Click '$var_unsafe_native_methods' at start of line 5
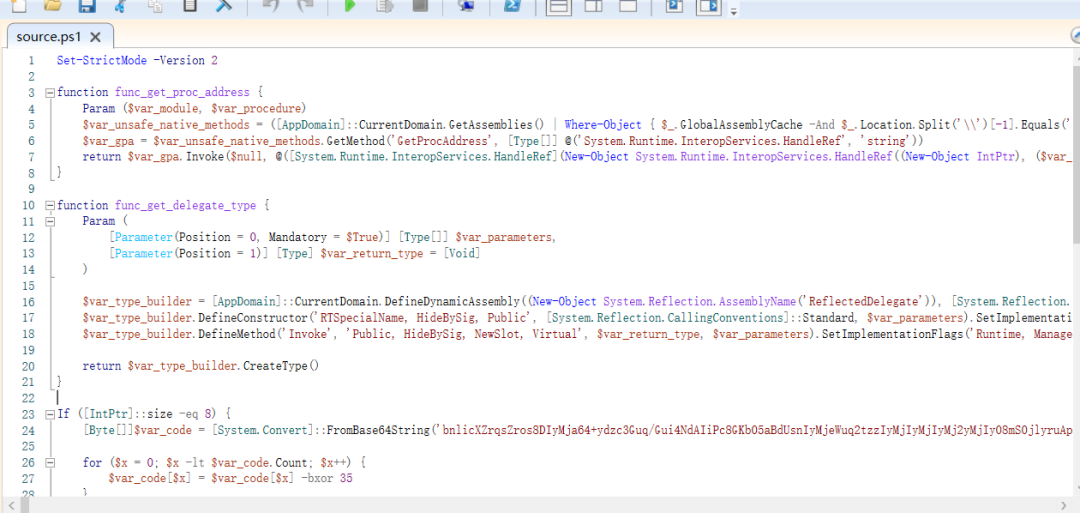 (165, 125)
